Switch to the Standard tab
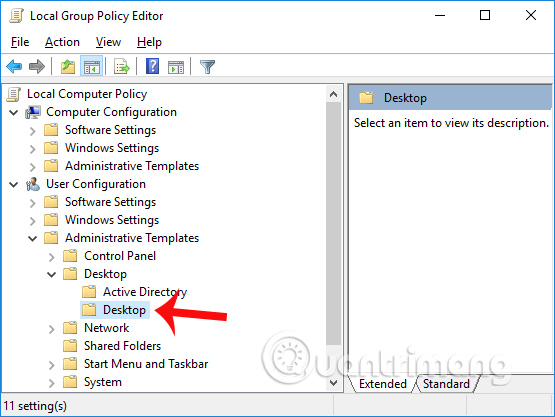This screenshot has height=417, width=555. [x=446, y=384]
